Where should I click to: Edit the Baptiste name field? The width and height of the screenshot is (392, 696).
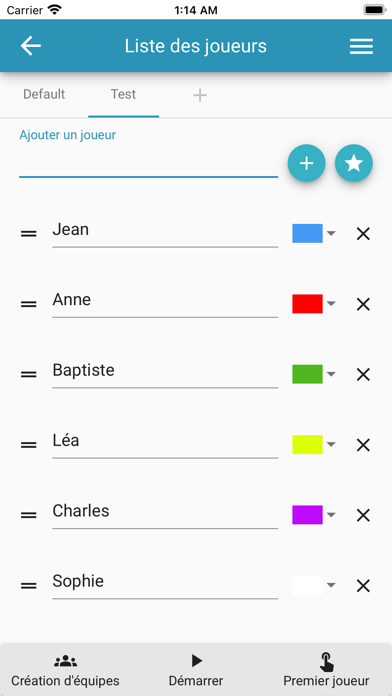point(165,372)
